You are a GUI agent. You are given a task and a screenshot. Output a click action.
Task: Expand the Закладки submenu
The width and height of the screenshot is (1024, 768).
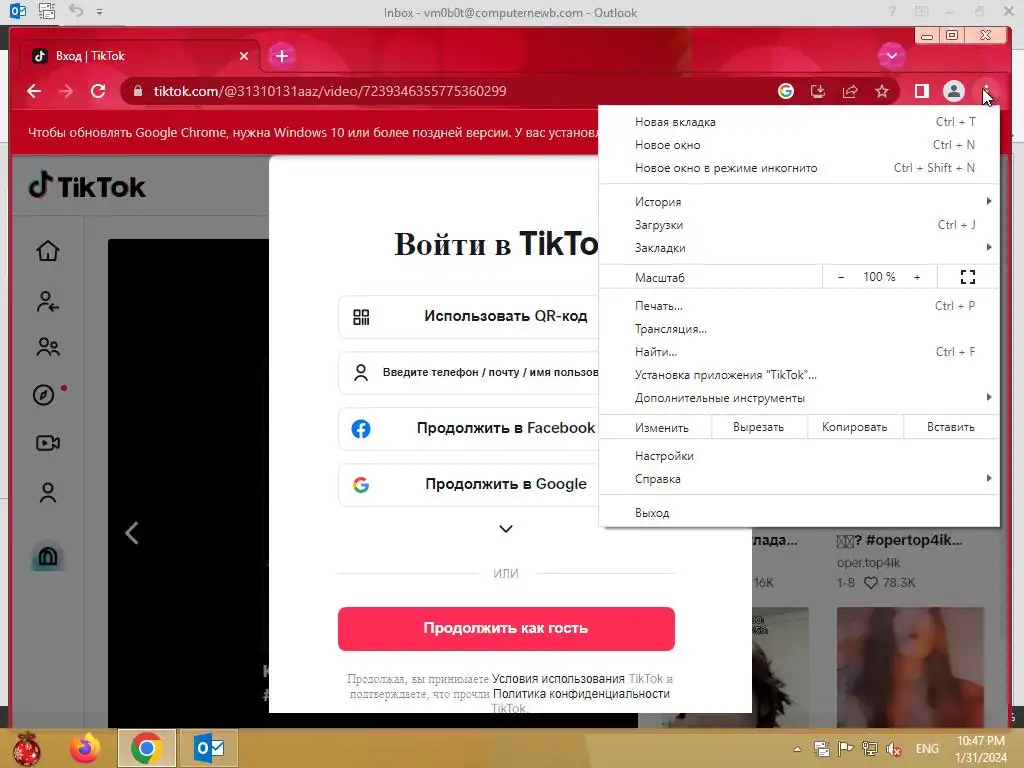(x=799, y=248)
